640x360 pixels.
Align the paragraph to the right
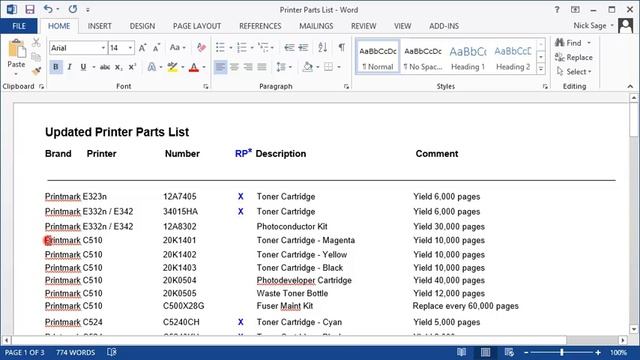(x=248, y=67)
